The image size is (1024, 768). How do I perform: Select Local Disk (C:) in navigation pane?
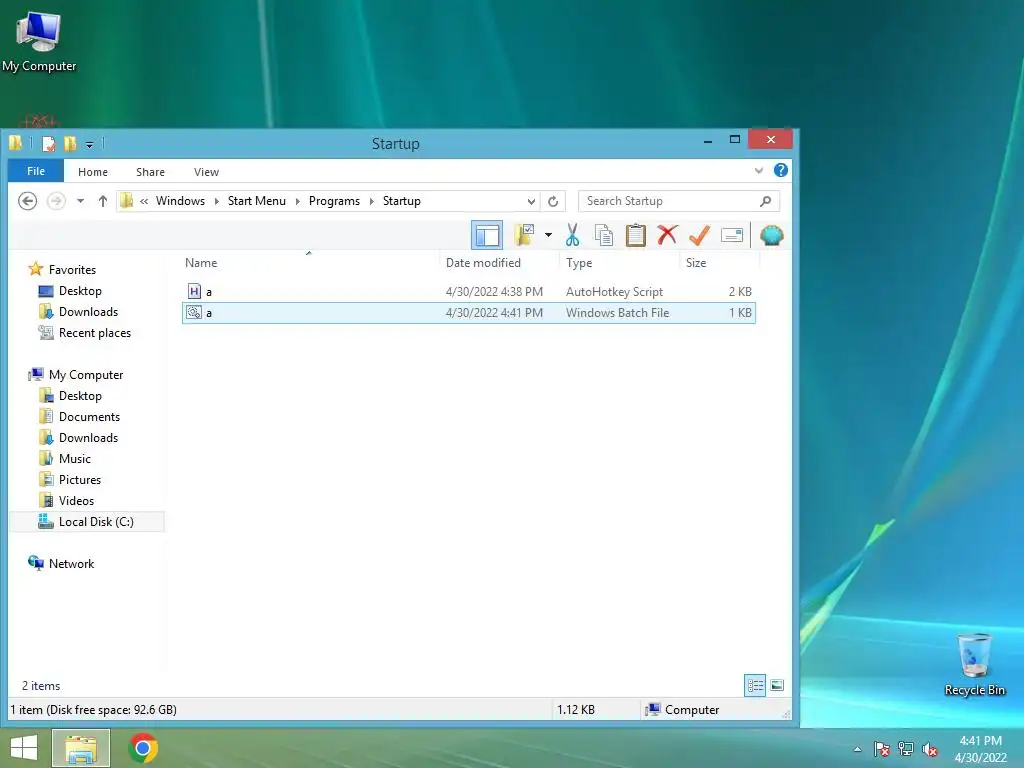tap(86, 521)
